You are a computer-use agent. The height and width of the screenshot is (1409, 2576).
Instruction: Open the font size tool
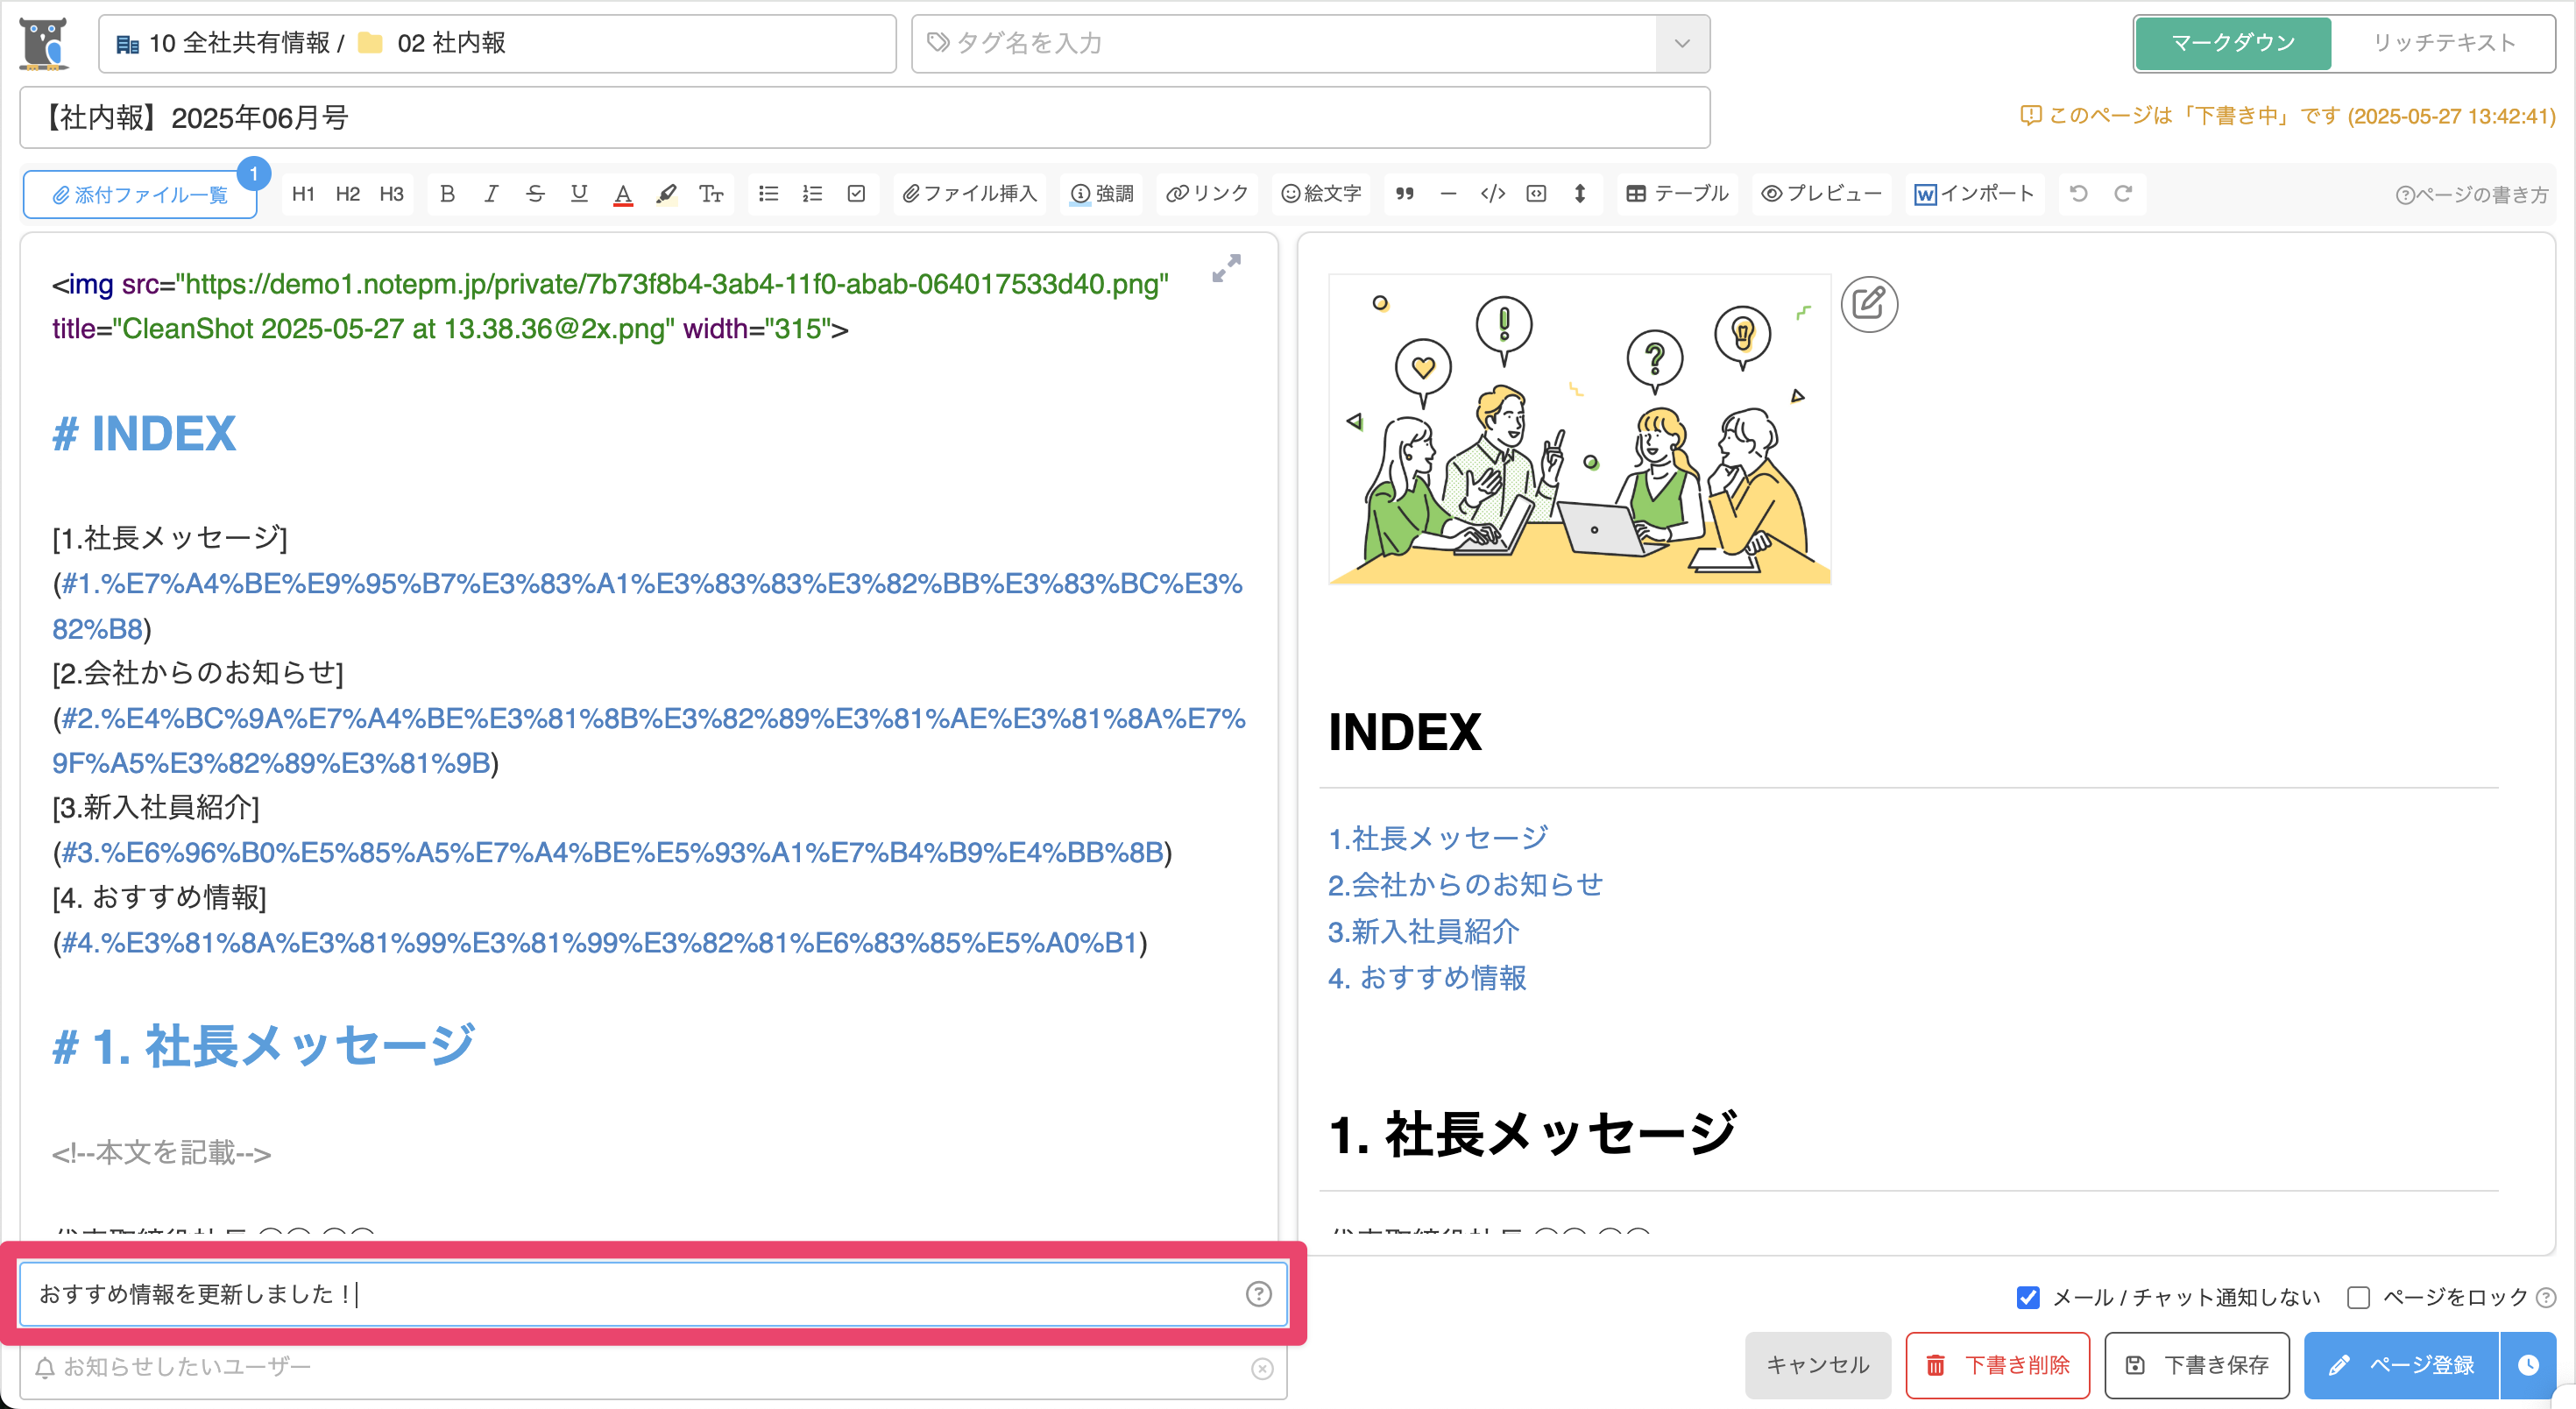click(711, 194)
